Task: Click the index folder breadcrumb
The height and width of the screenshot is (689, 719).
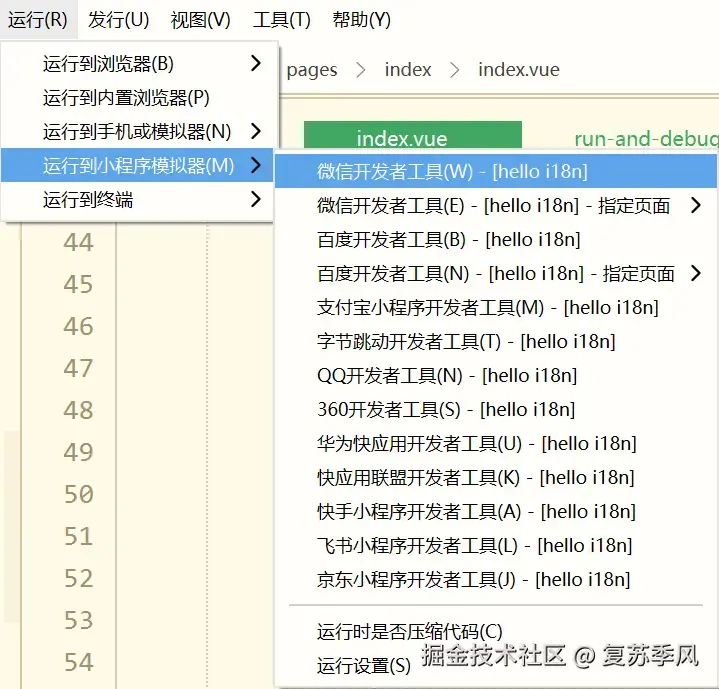Action: click(x=408, y=70)
